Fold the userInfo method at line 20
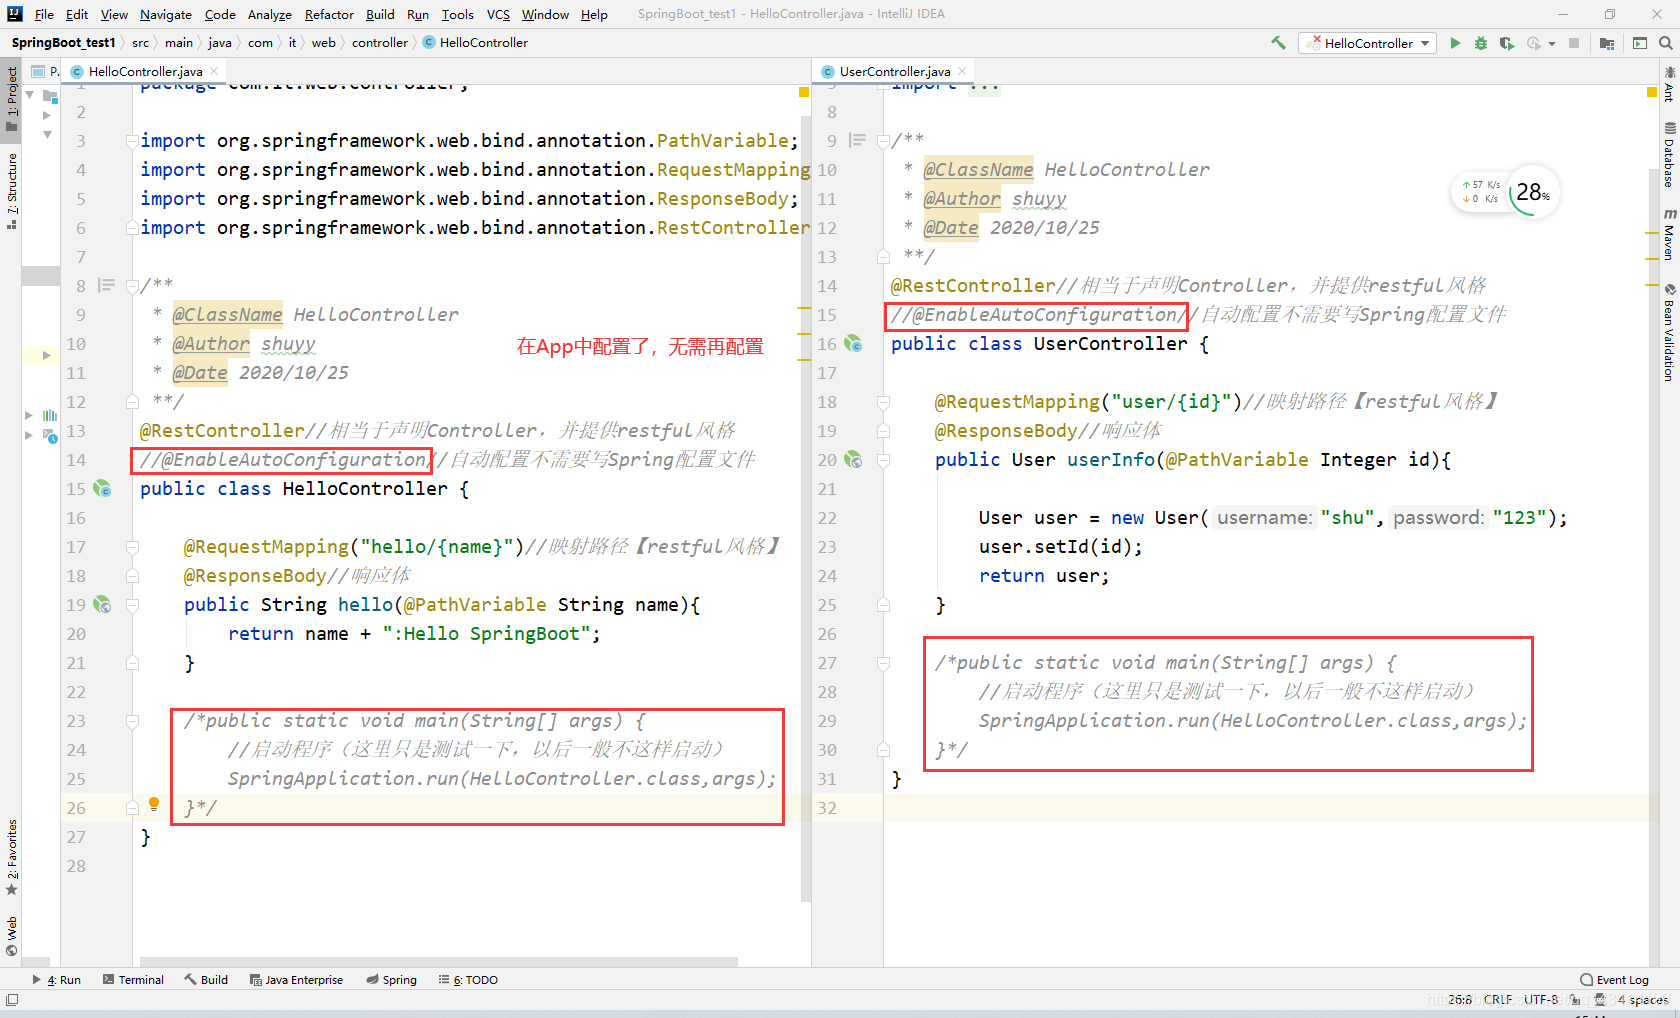Screen dimensions: 1680x1018 coord(883,460)
